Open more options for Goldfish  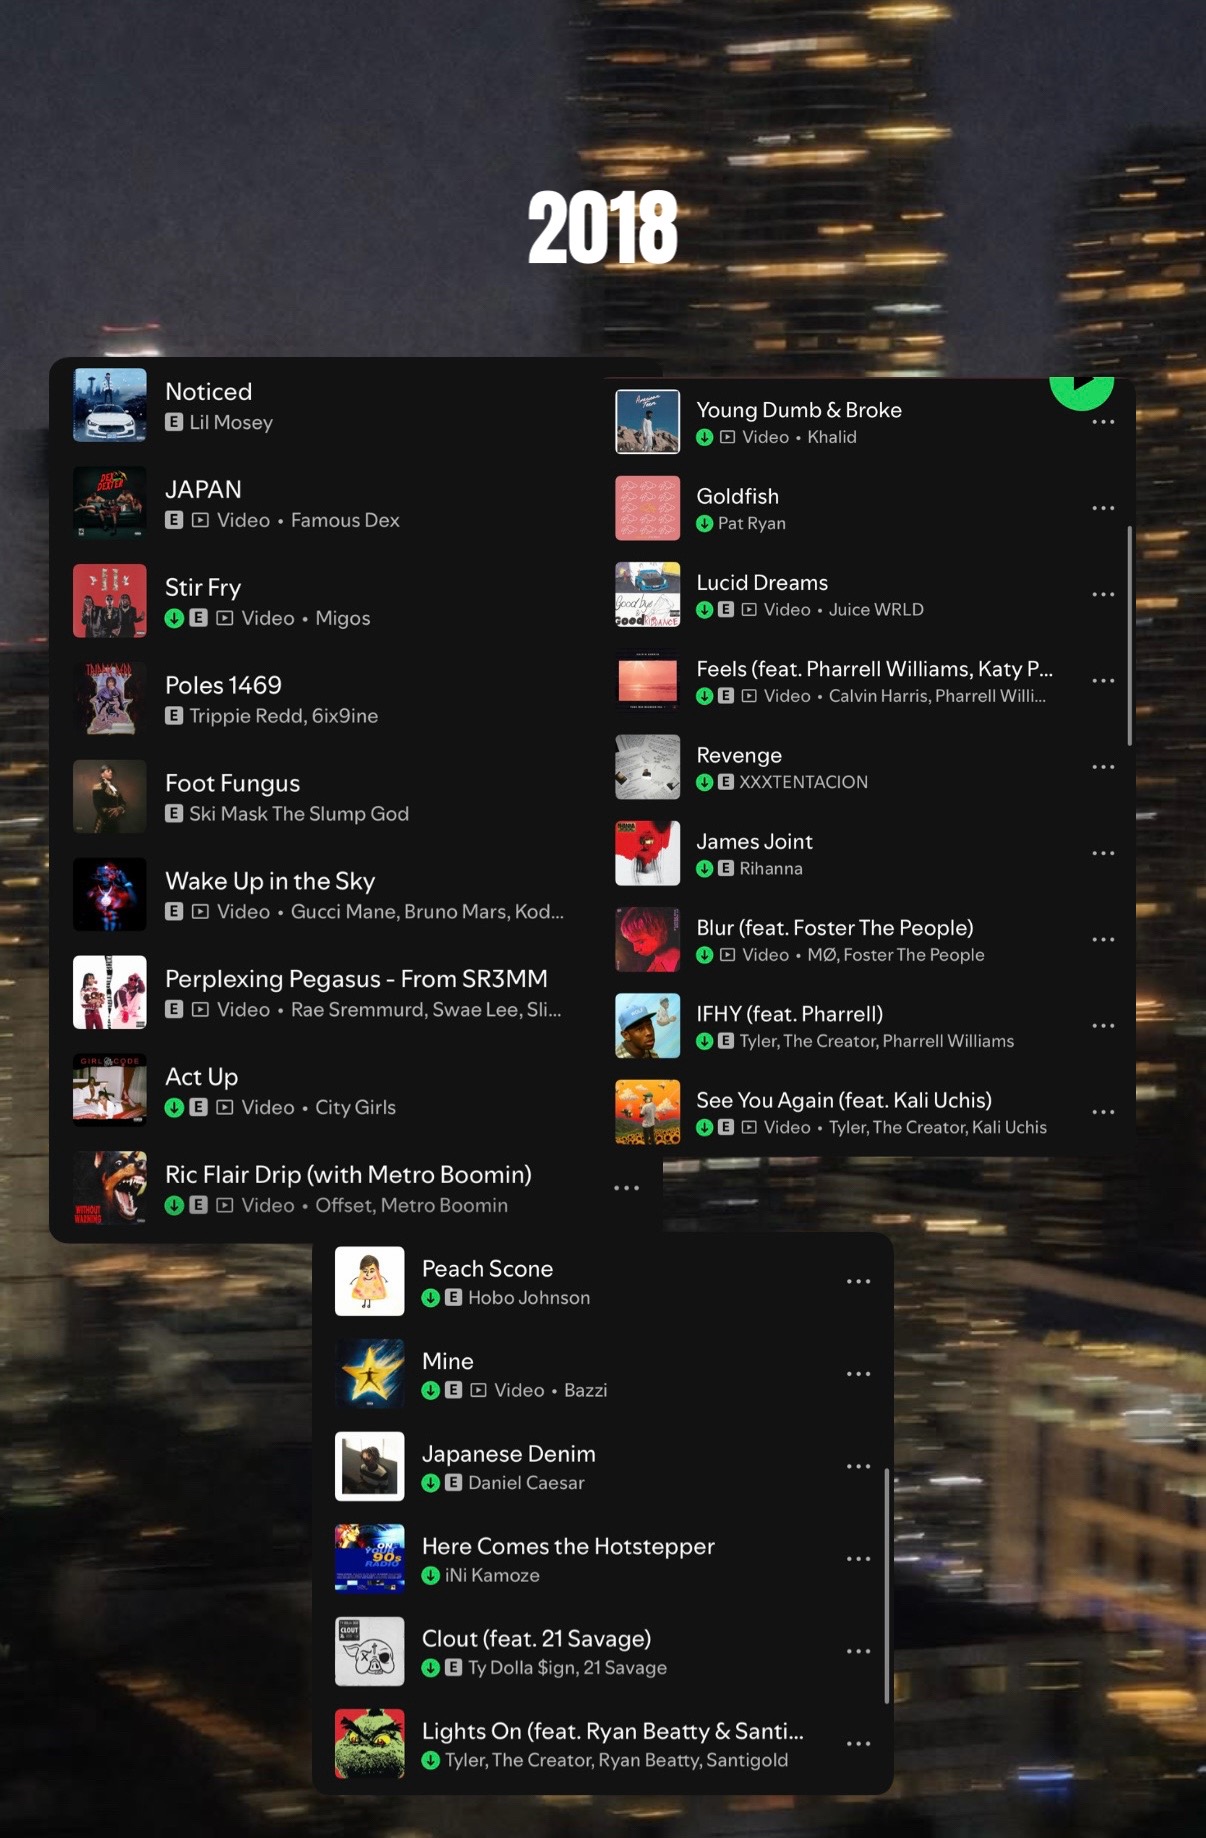point(1103,508)
